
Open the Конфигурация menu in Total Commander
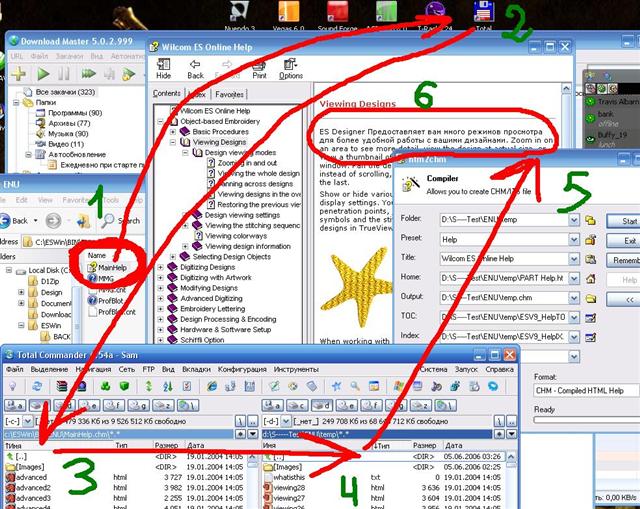coord(242,369)
